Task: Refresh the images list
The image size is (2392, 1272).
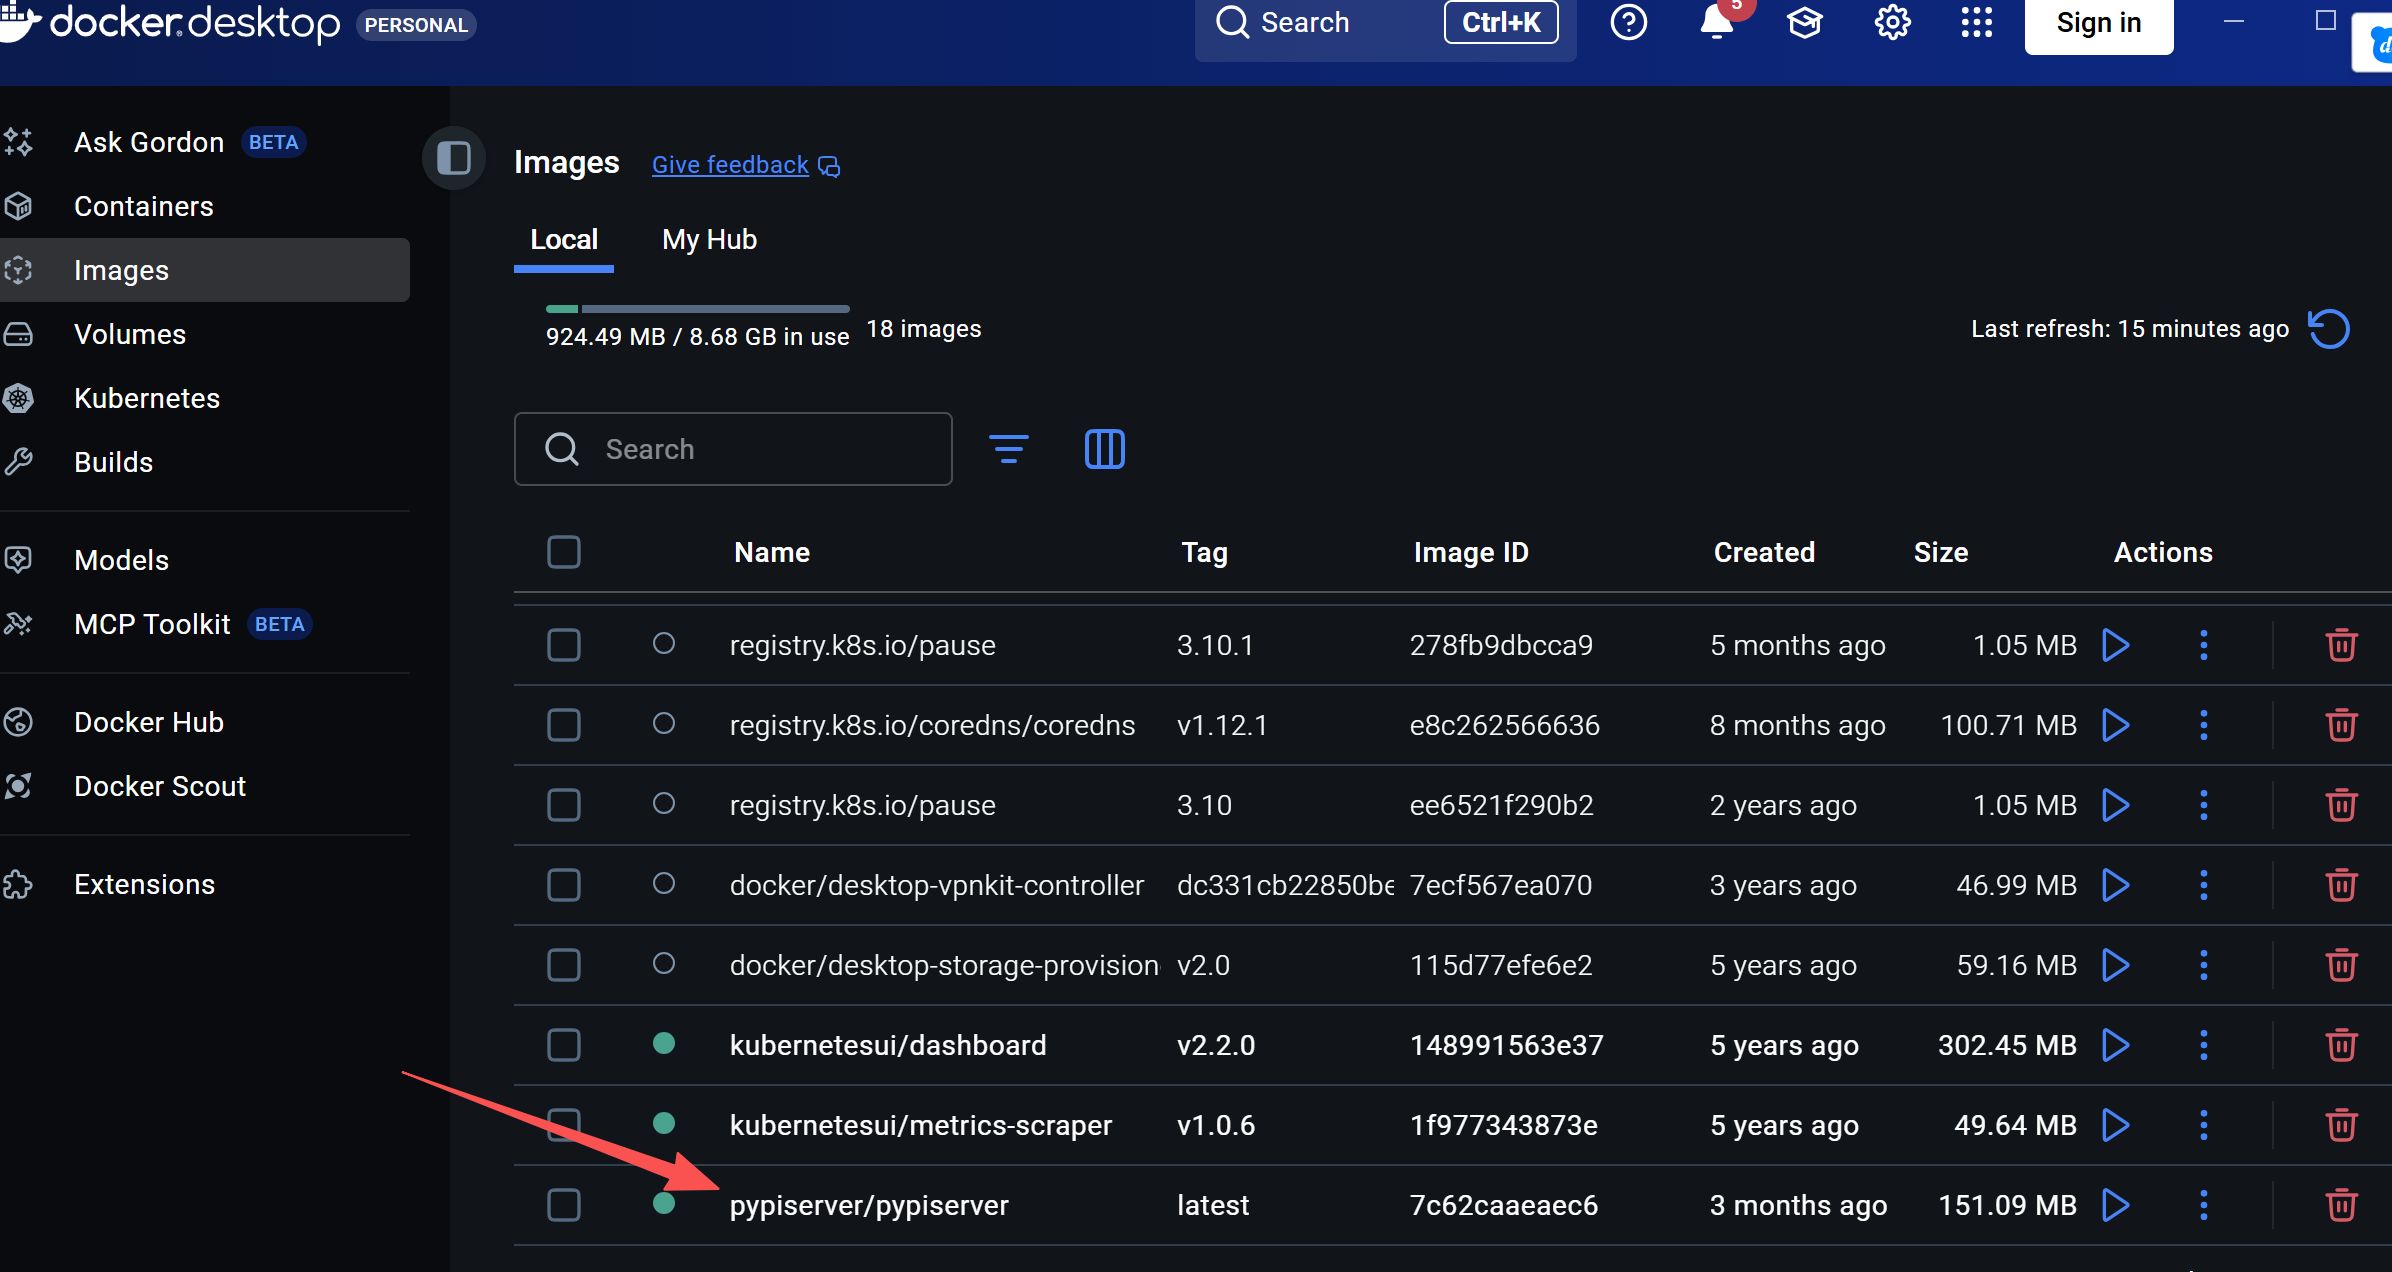Action: point(2329,329)
